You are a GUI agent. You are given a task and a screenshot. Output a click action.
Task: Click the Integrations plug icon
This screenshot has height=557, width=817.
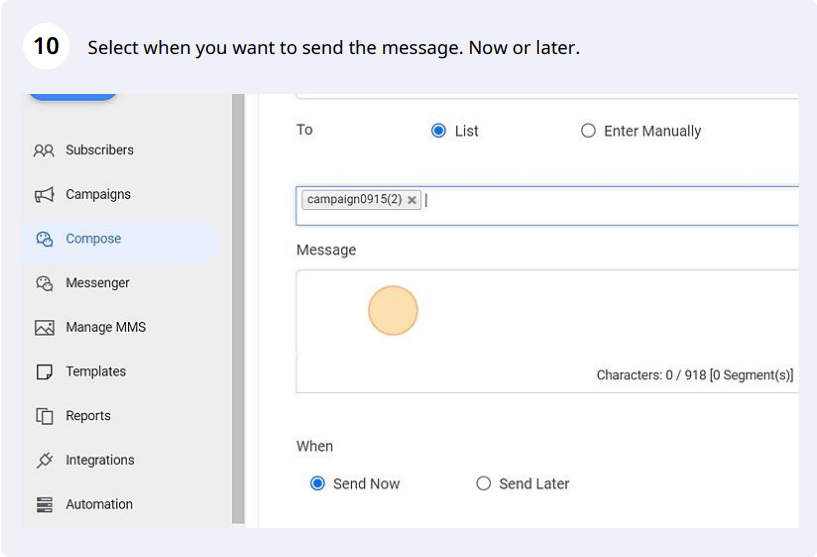coord(44,460)
